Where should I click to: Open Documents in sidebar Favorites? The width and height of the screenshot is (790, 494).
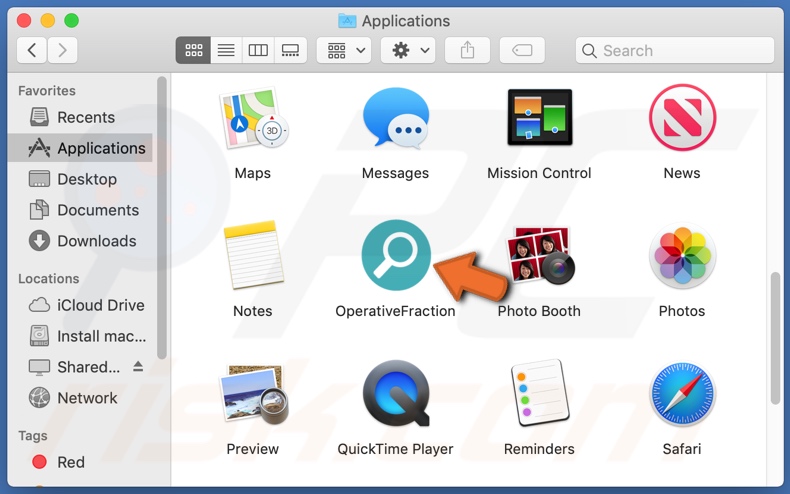coord(81,210)
